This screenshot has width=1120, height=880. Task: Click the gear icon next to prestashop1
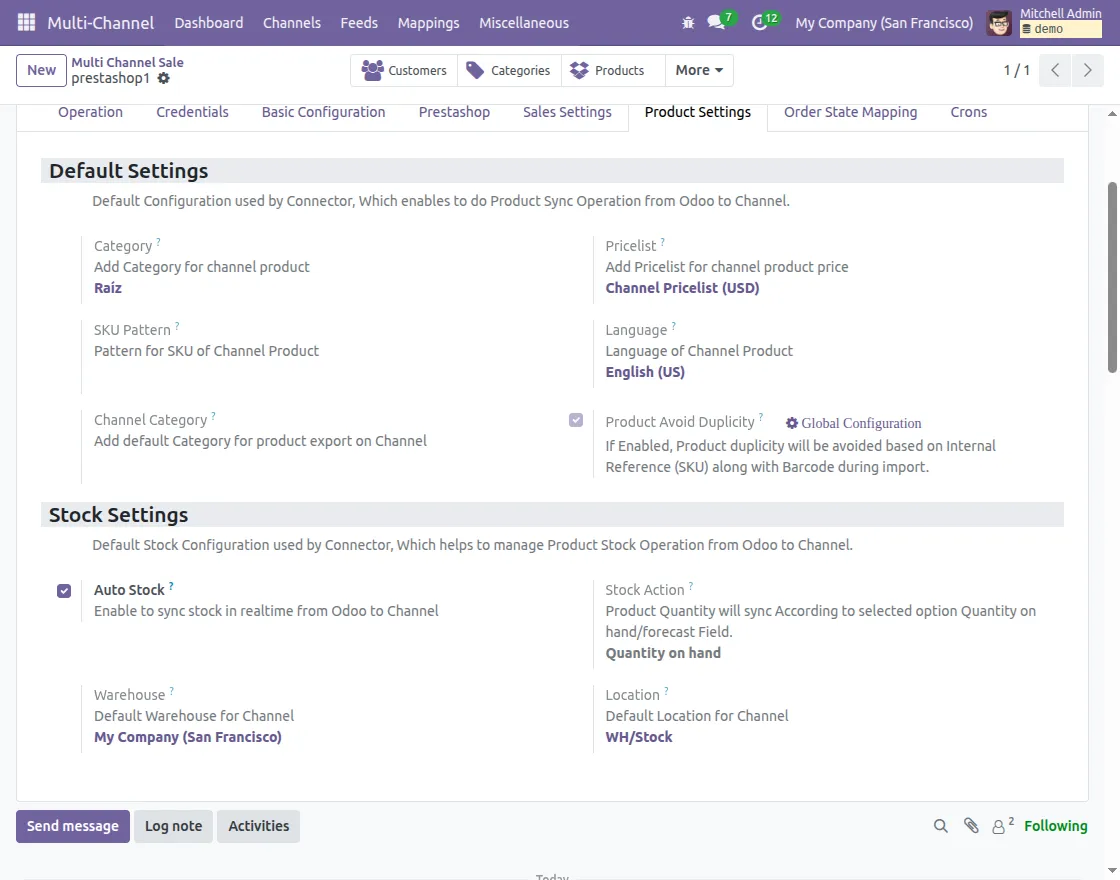[x=163, y=77]
